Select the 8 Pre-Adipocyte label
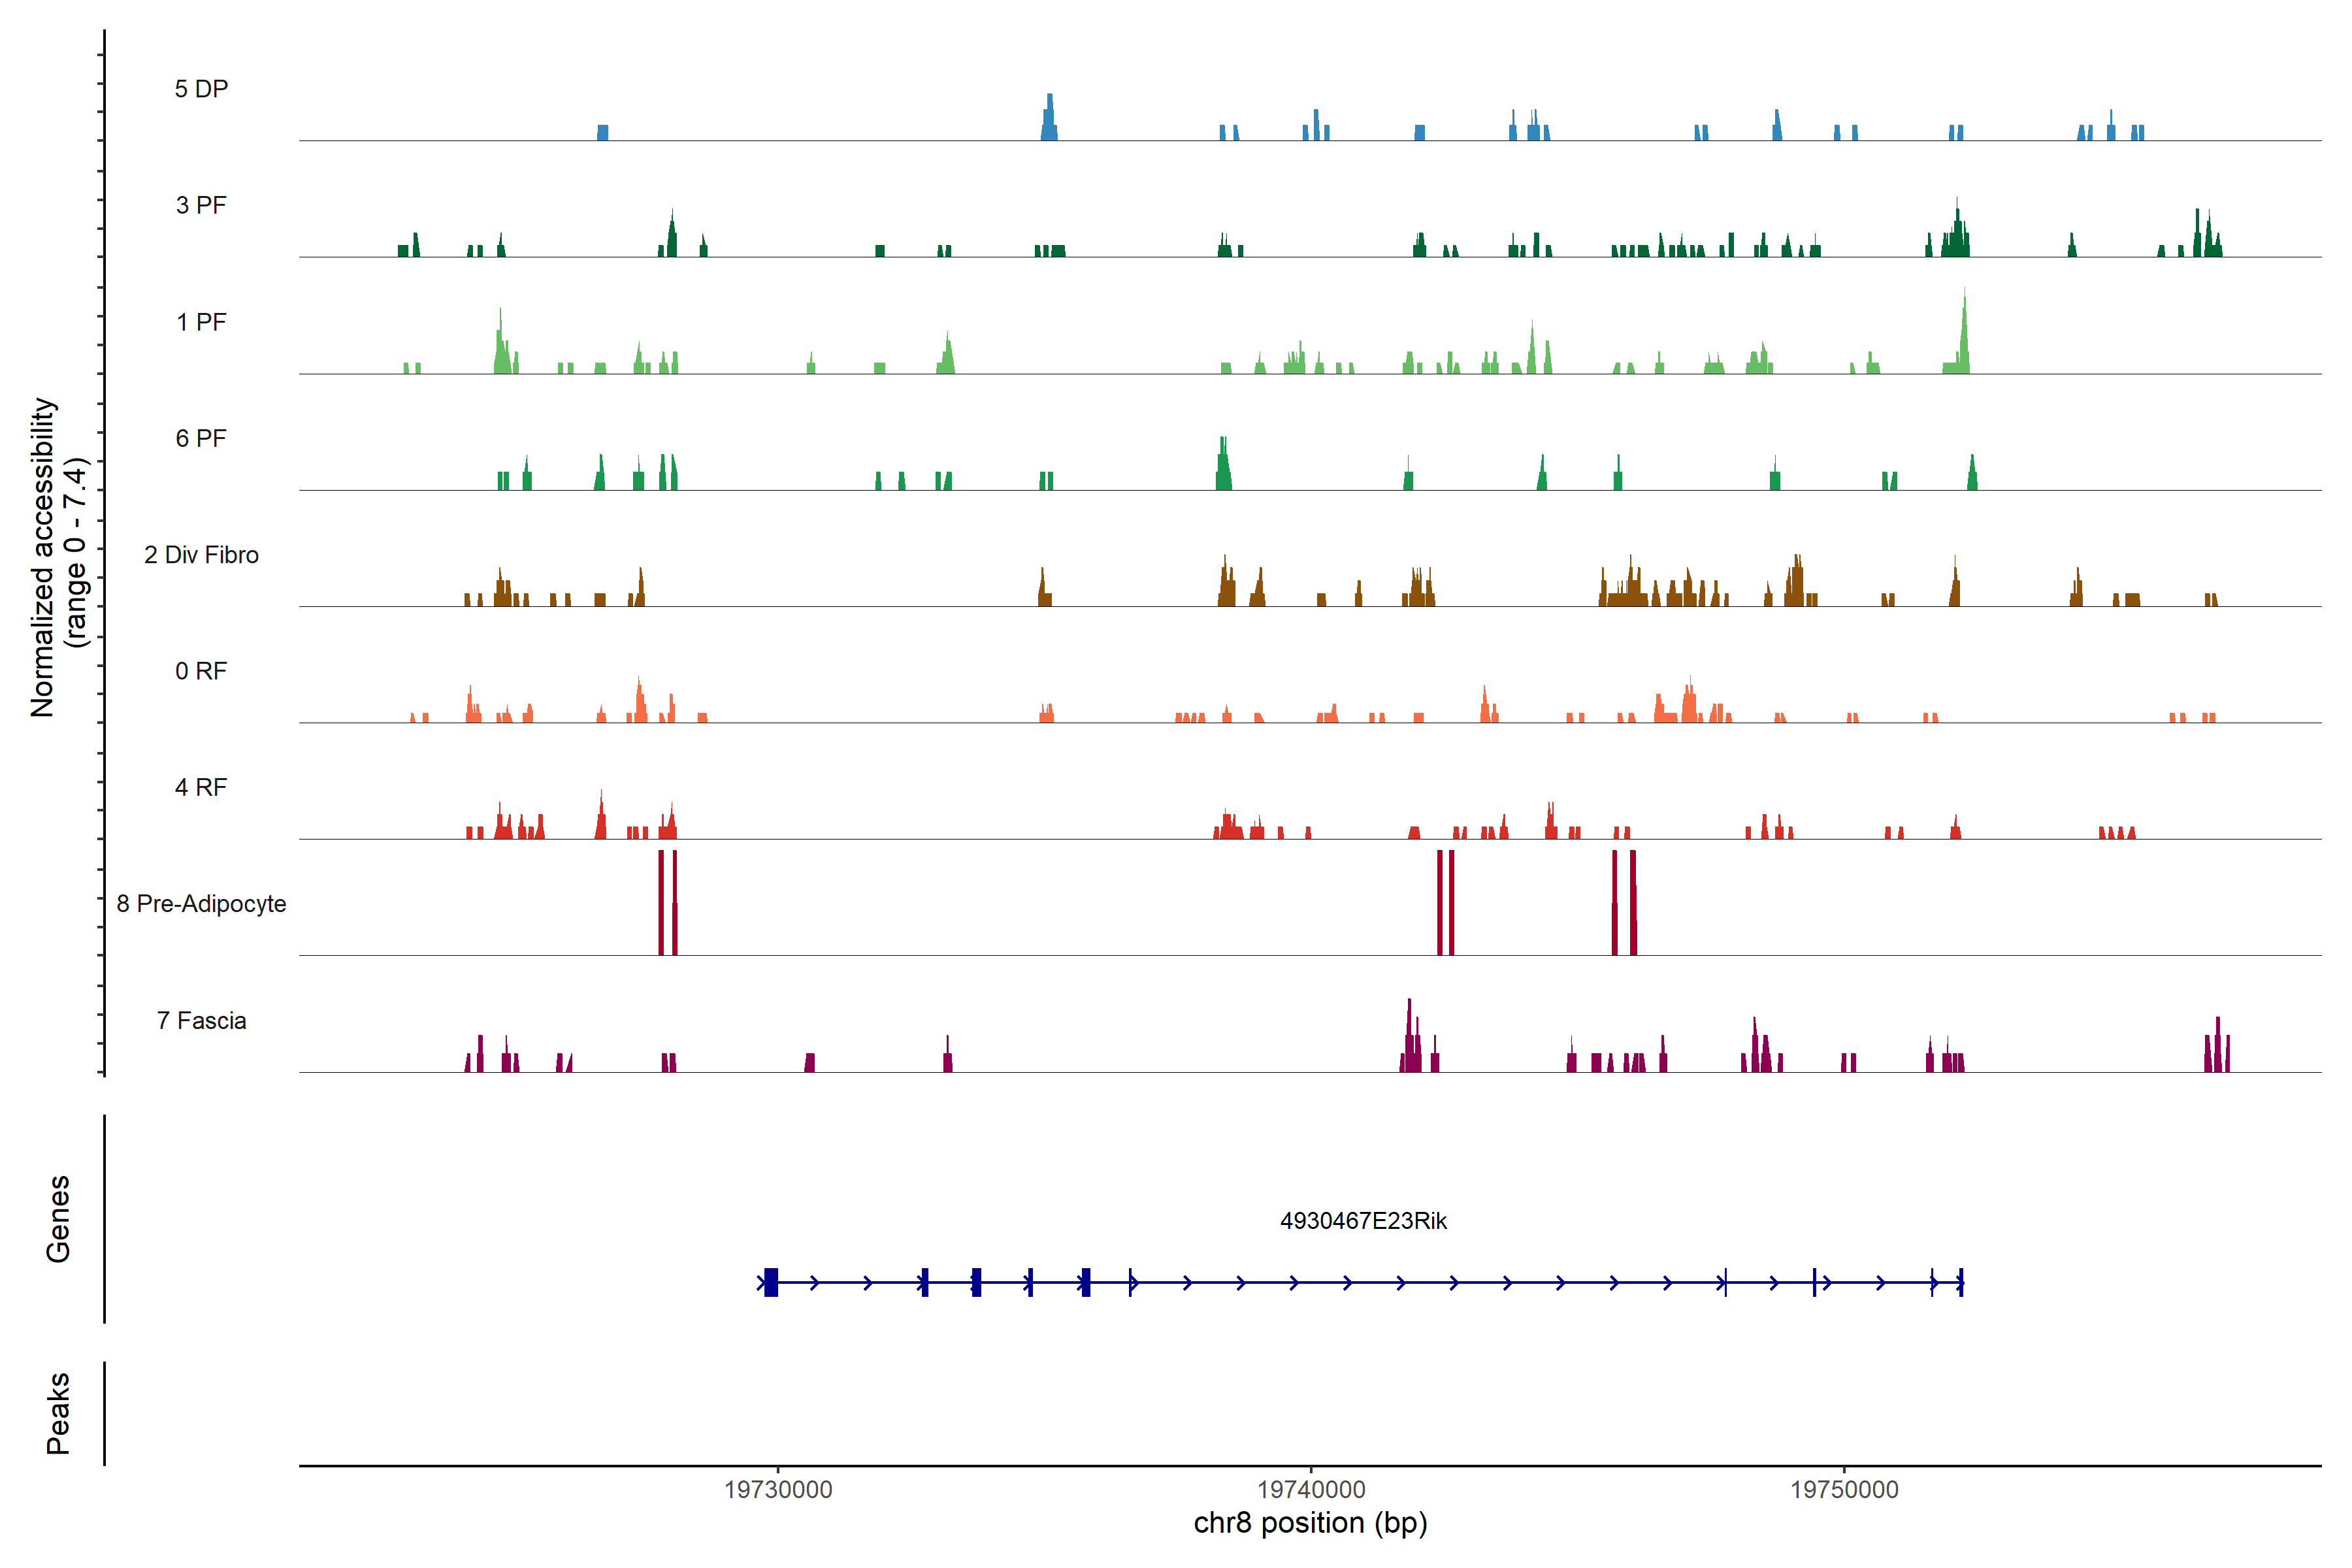 point(201,904)
